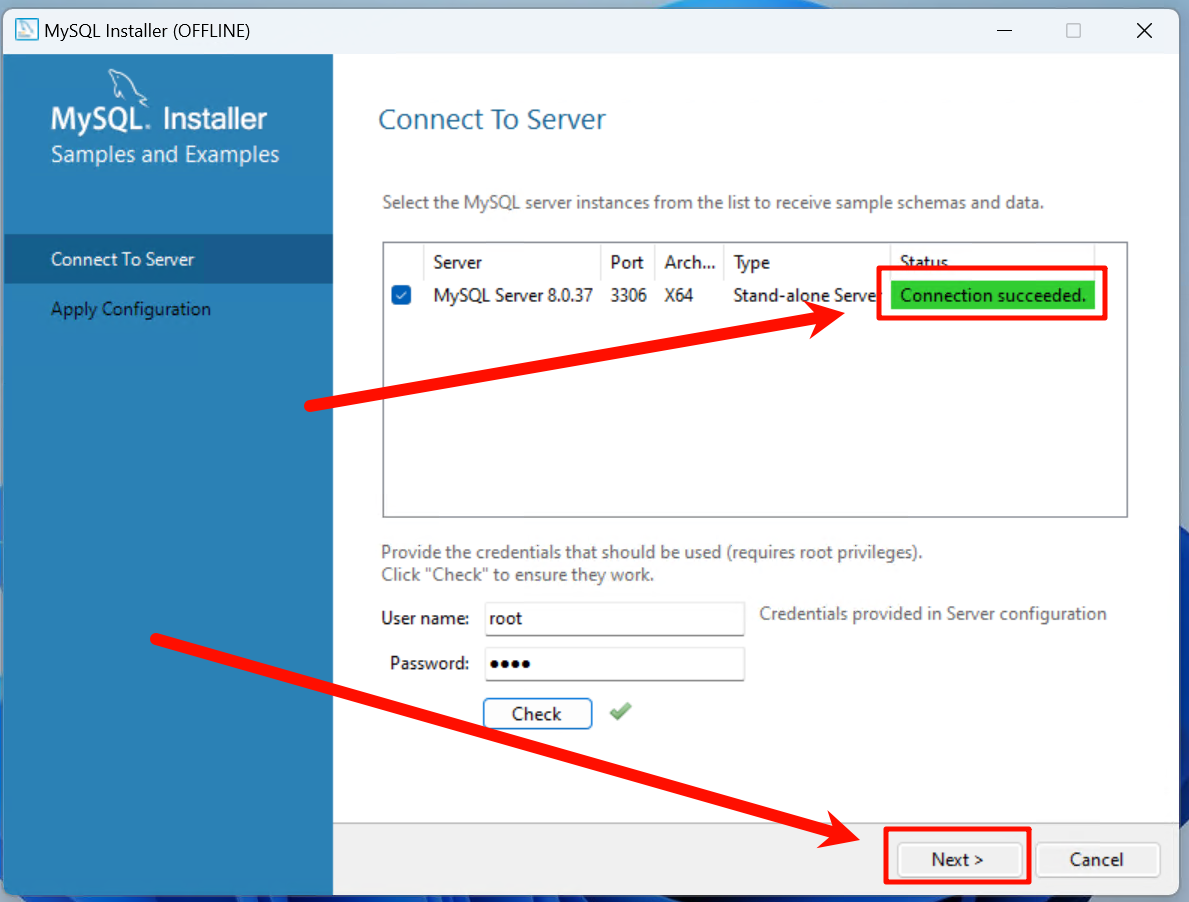The height and width of the screenshot is (902, 1189).
Task: Uncheck the MySQL Server 8.0.37 checkbox
Action: pyautogui.click(x=401, y=295)
